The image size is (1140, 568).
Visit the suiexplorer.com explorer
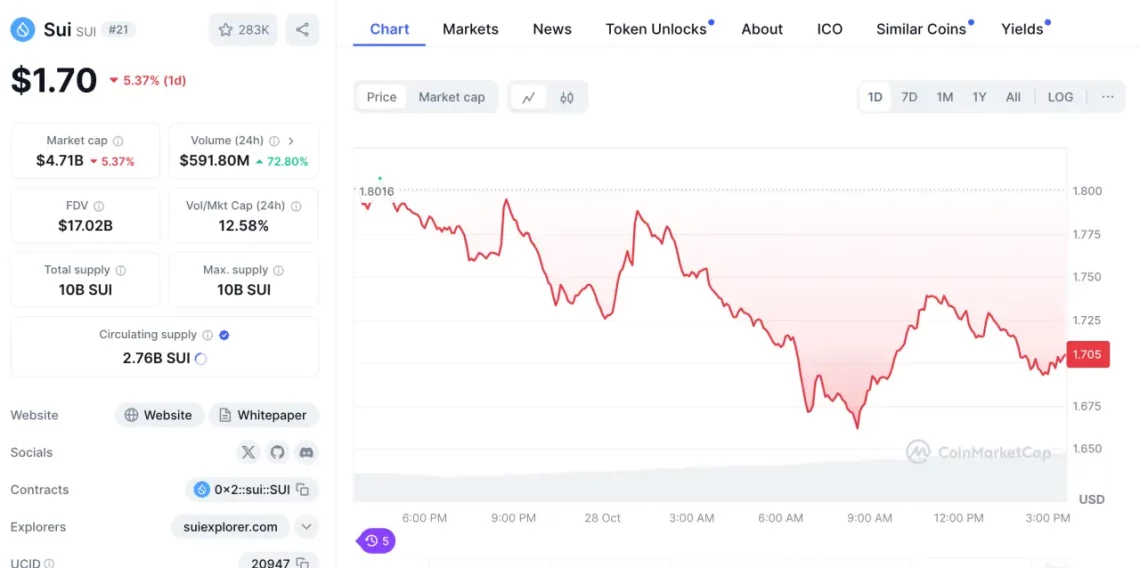[x=231, y=527]
